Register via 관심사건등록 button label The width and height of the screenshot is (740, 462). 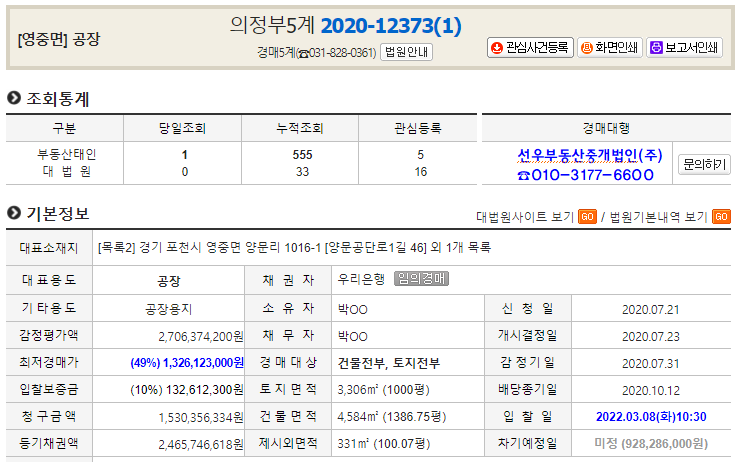coord(537,48)
